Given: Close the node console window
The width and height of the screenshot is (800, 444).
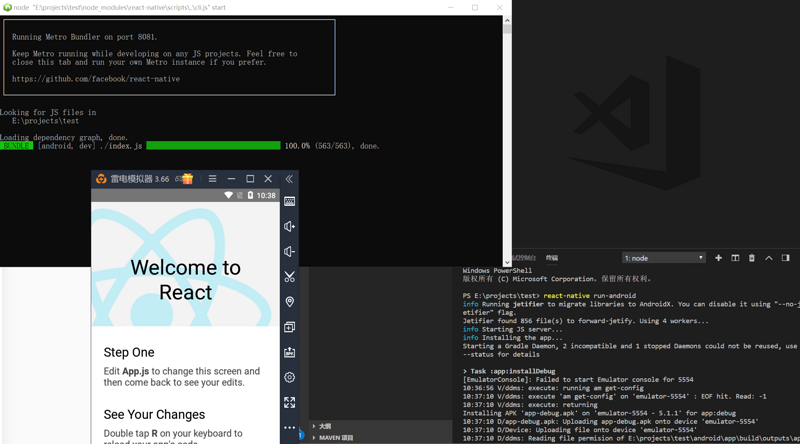Looking at the screenshot, I should [x=499, y=7].
